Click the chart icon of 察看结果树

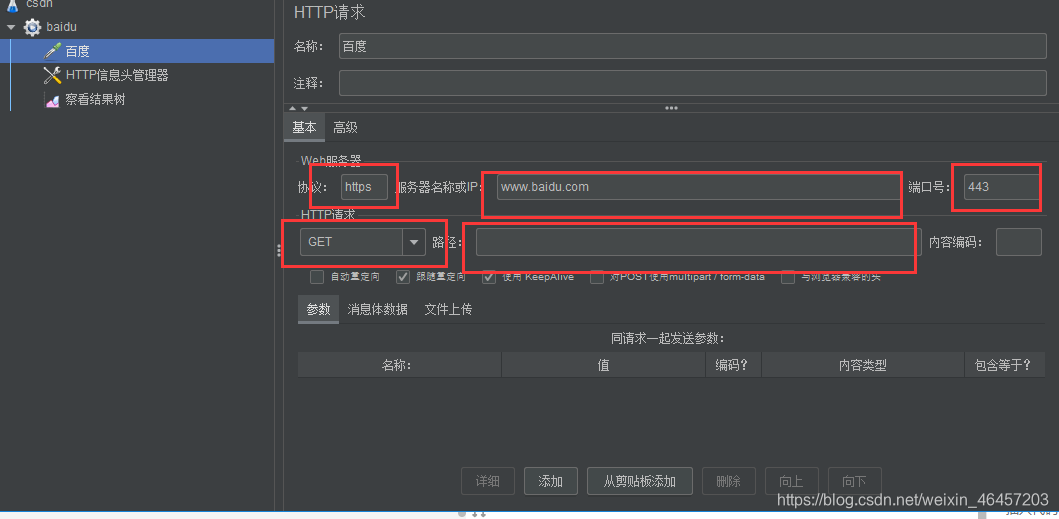[x=52, y=100]
